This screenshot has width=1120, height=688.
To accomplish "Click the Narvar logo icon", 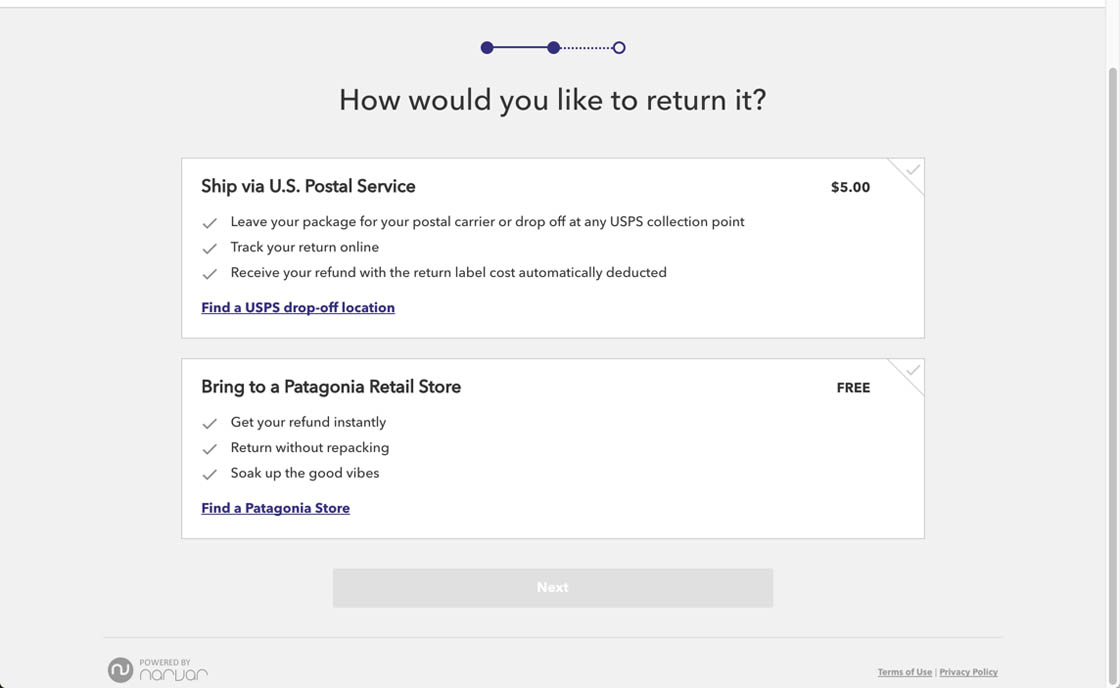I will [x=121, y=670].
